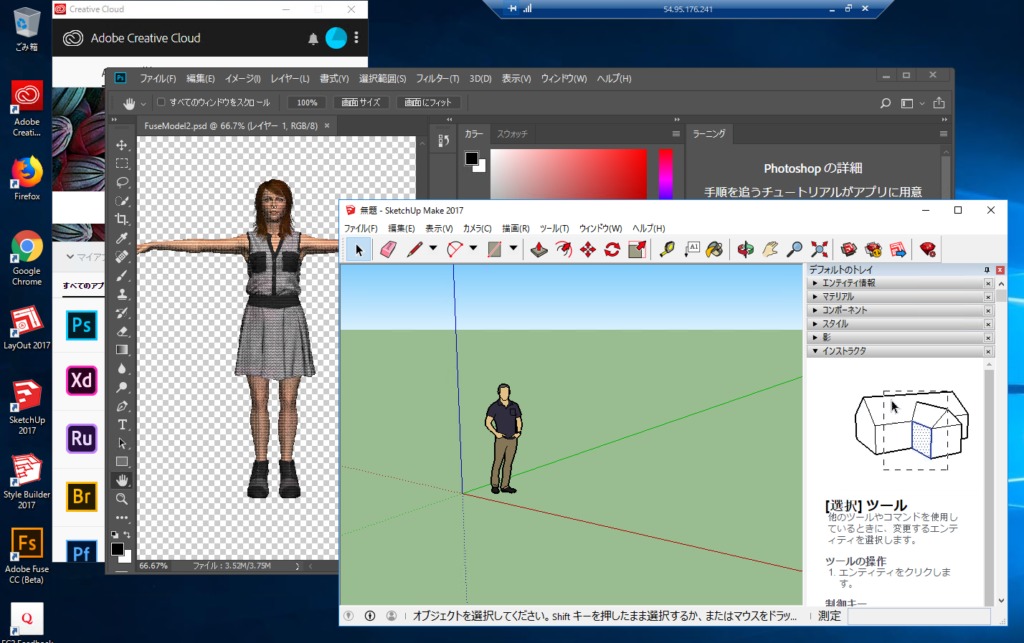Screen dimensions: 1024x643
Task: Expand SketchUp Shadows panel (影)
Action: tap(899, 337)
